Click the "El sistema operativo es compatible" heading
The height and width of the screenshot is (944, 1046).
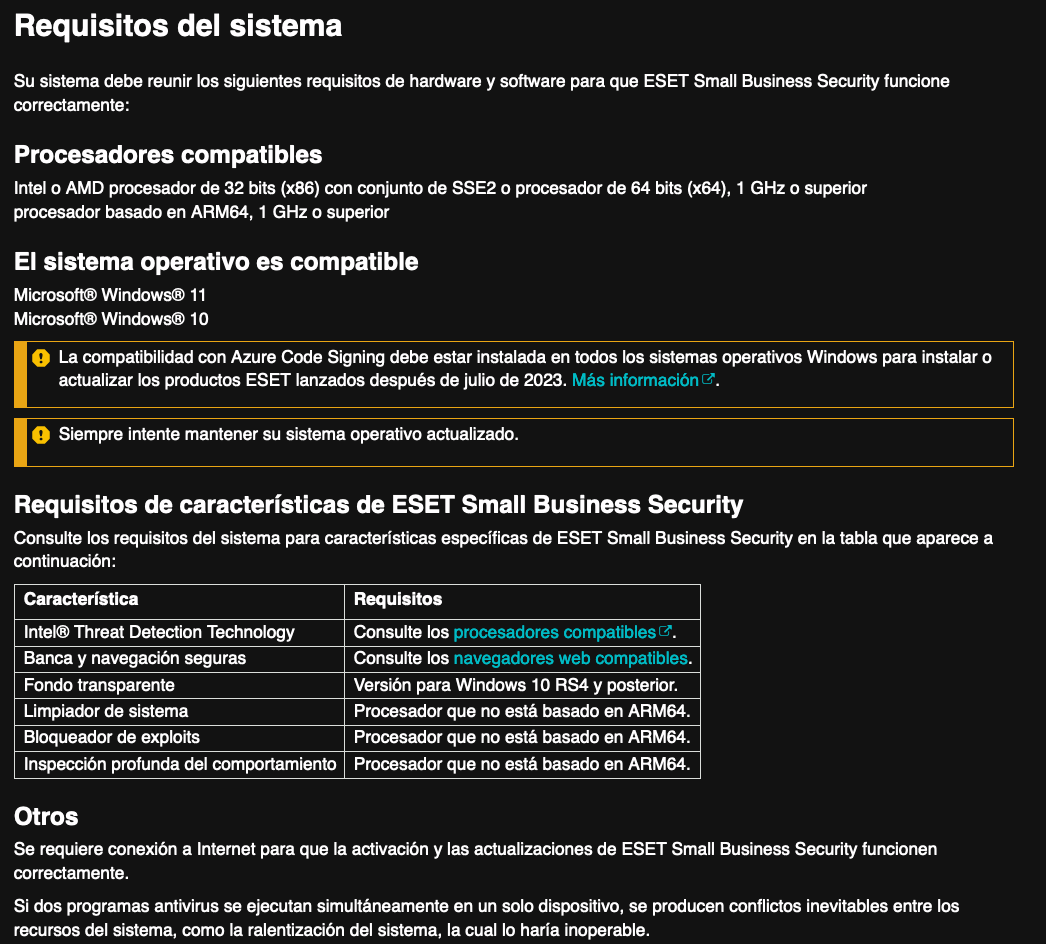pyautogui.click(x=216, y=262)
